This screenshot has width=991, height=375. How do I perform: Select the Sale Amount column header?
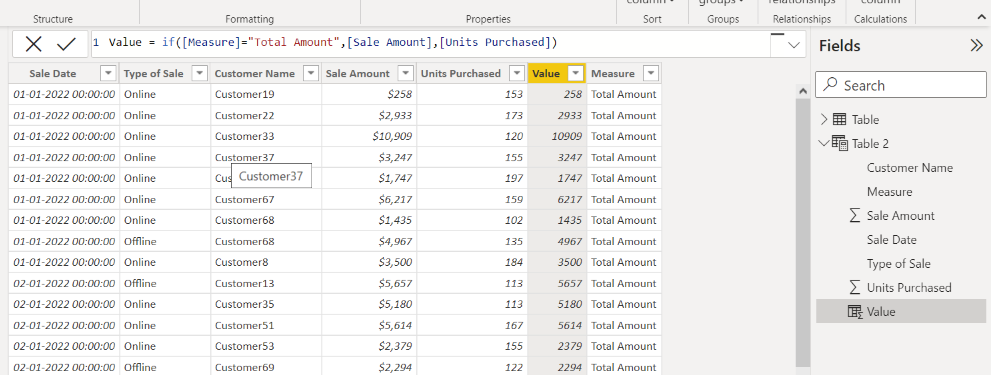(358, 74)
